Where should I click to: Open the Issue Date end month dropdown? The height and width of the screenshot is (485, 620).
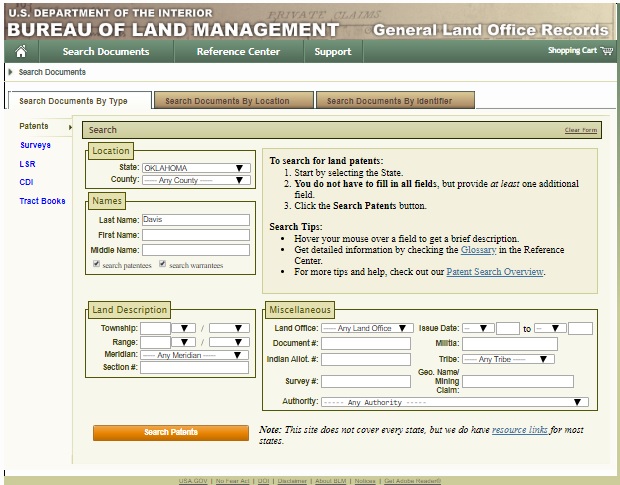(x=550, y=328)
